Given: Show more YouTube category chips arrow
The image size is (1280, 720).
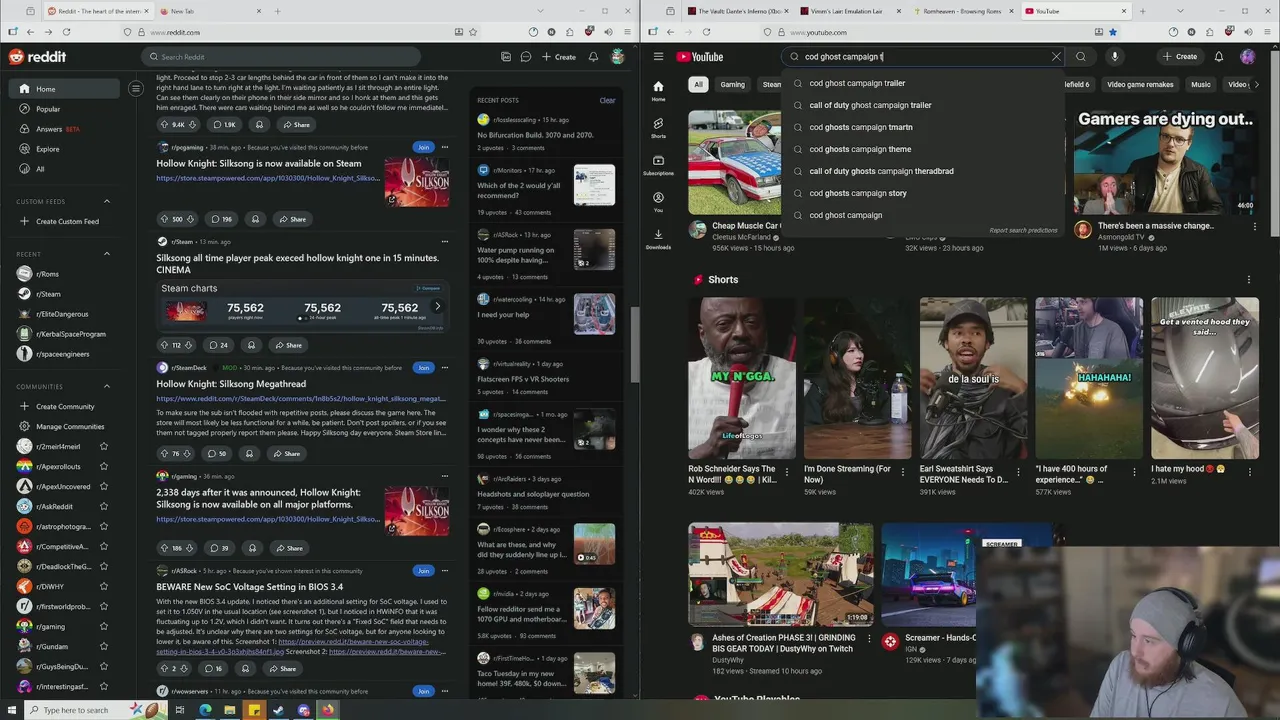Looking at the screenshot, I should coord(1257,85).
